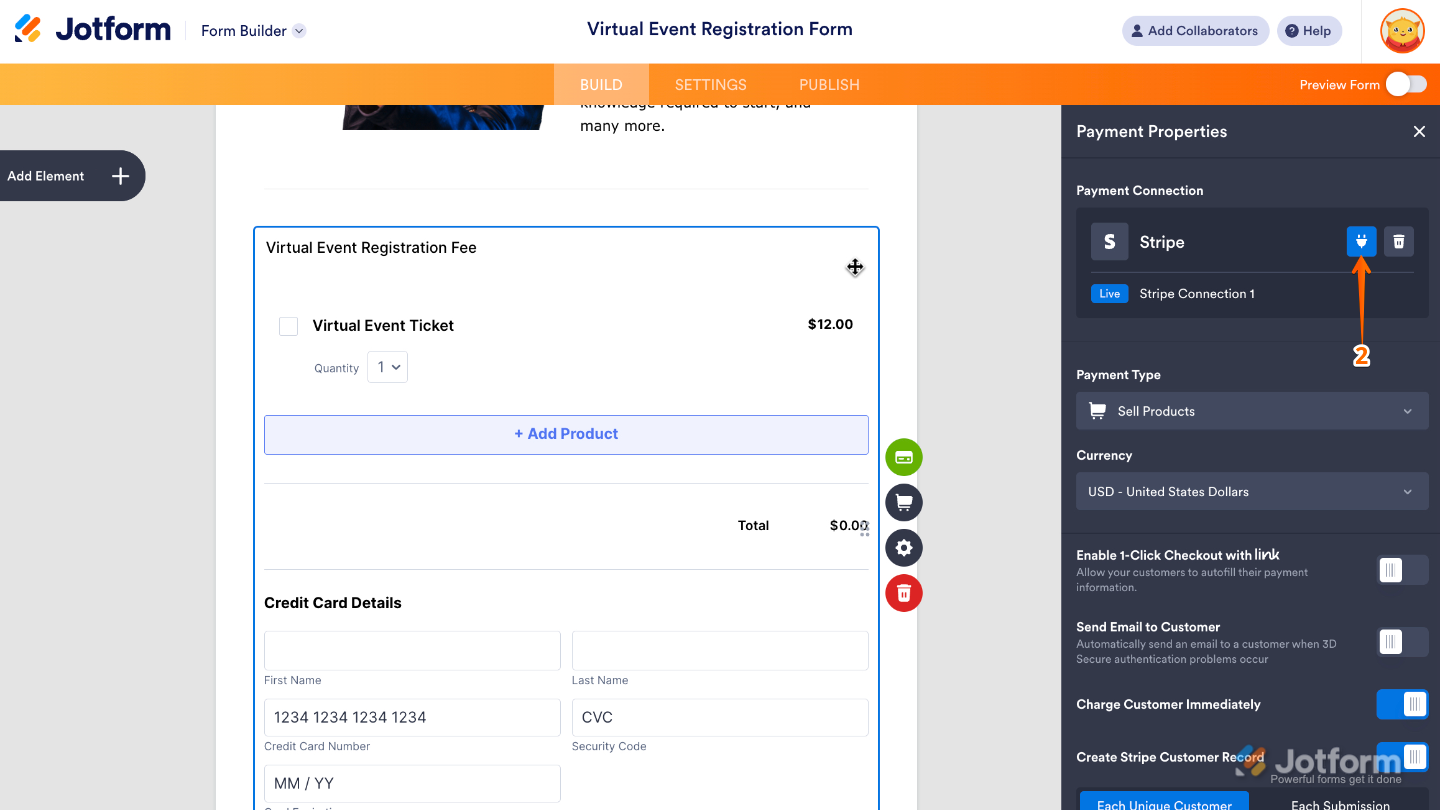This screenshot has height=810, width=1440.
Task: Open the Currency USD dropdown
Action: click(1252, 492)
